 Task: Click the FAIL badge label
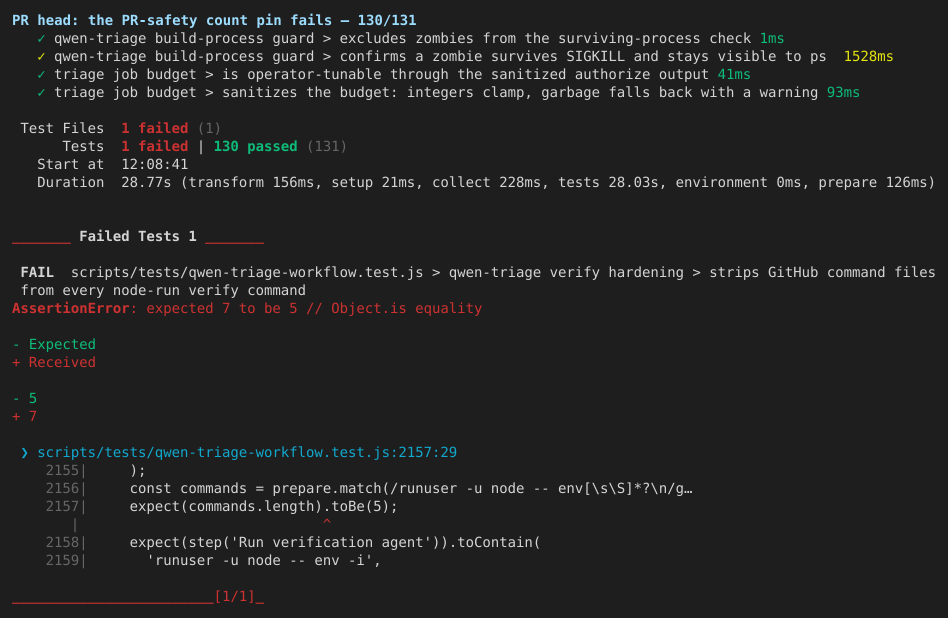[x=37, y=273]
